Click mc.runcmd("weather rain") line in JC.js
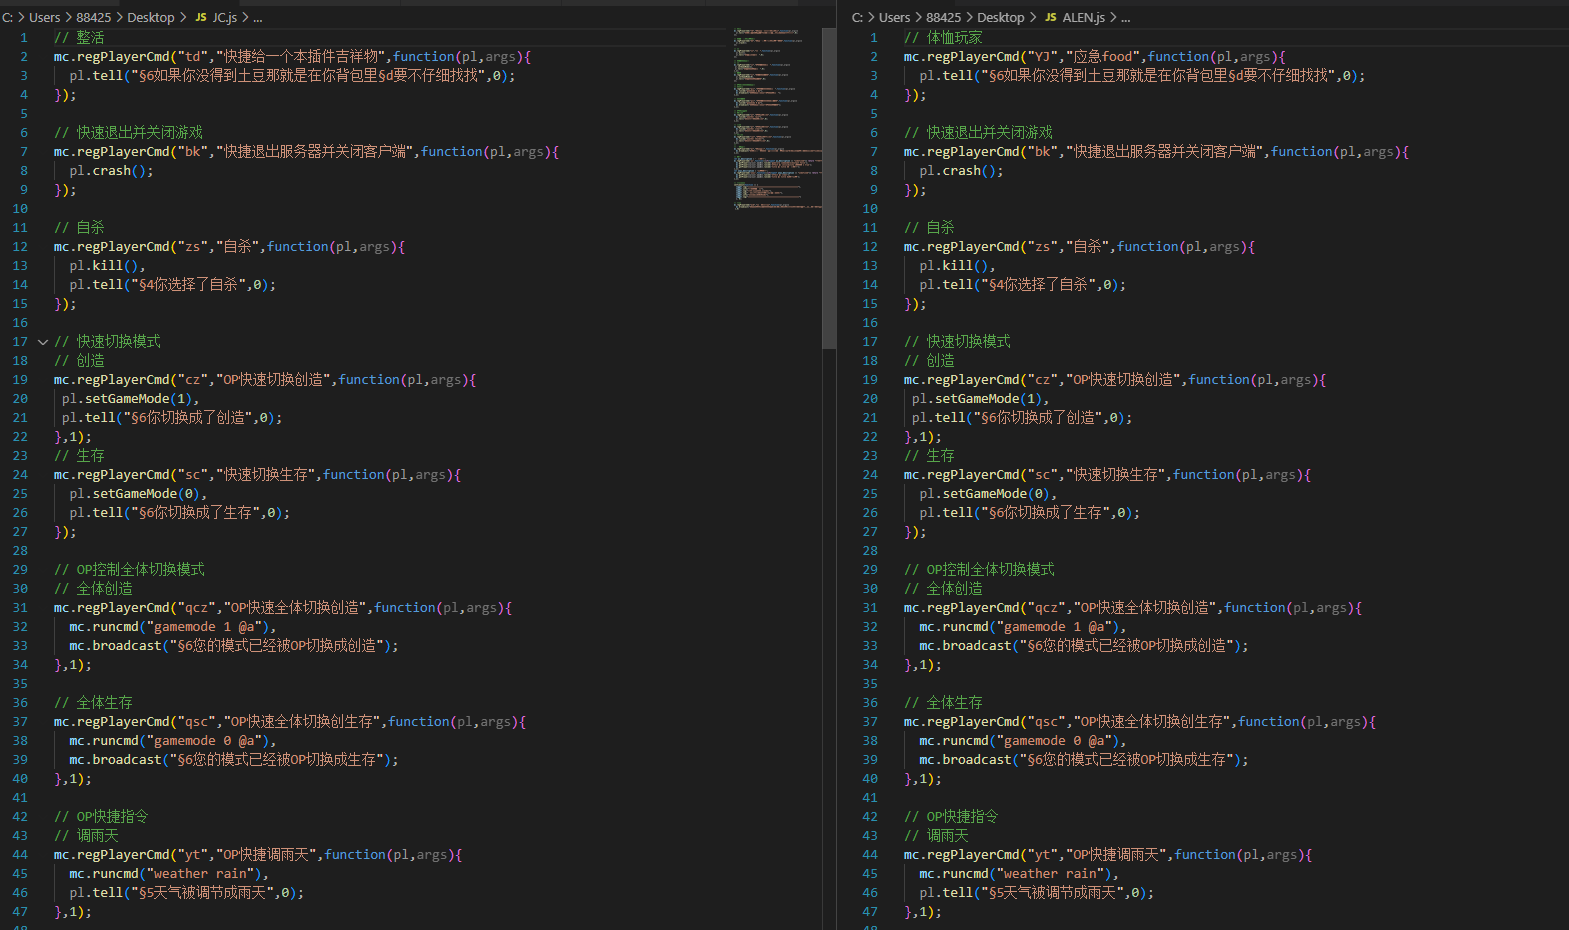 pos(169,874)
